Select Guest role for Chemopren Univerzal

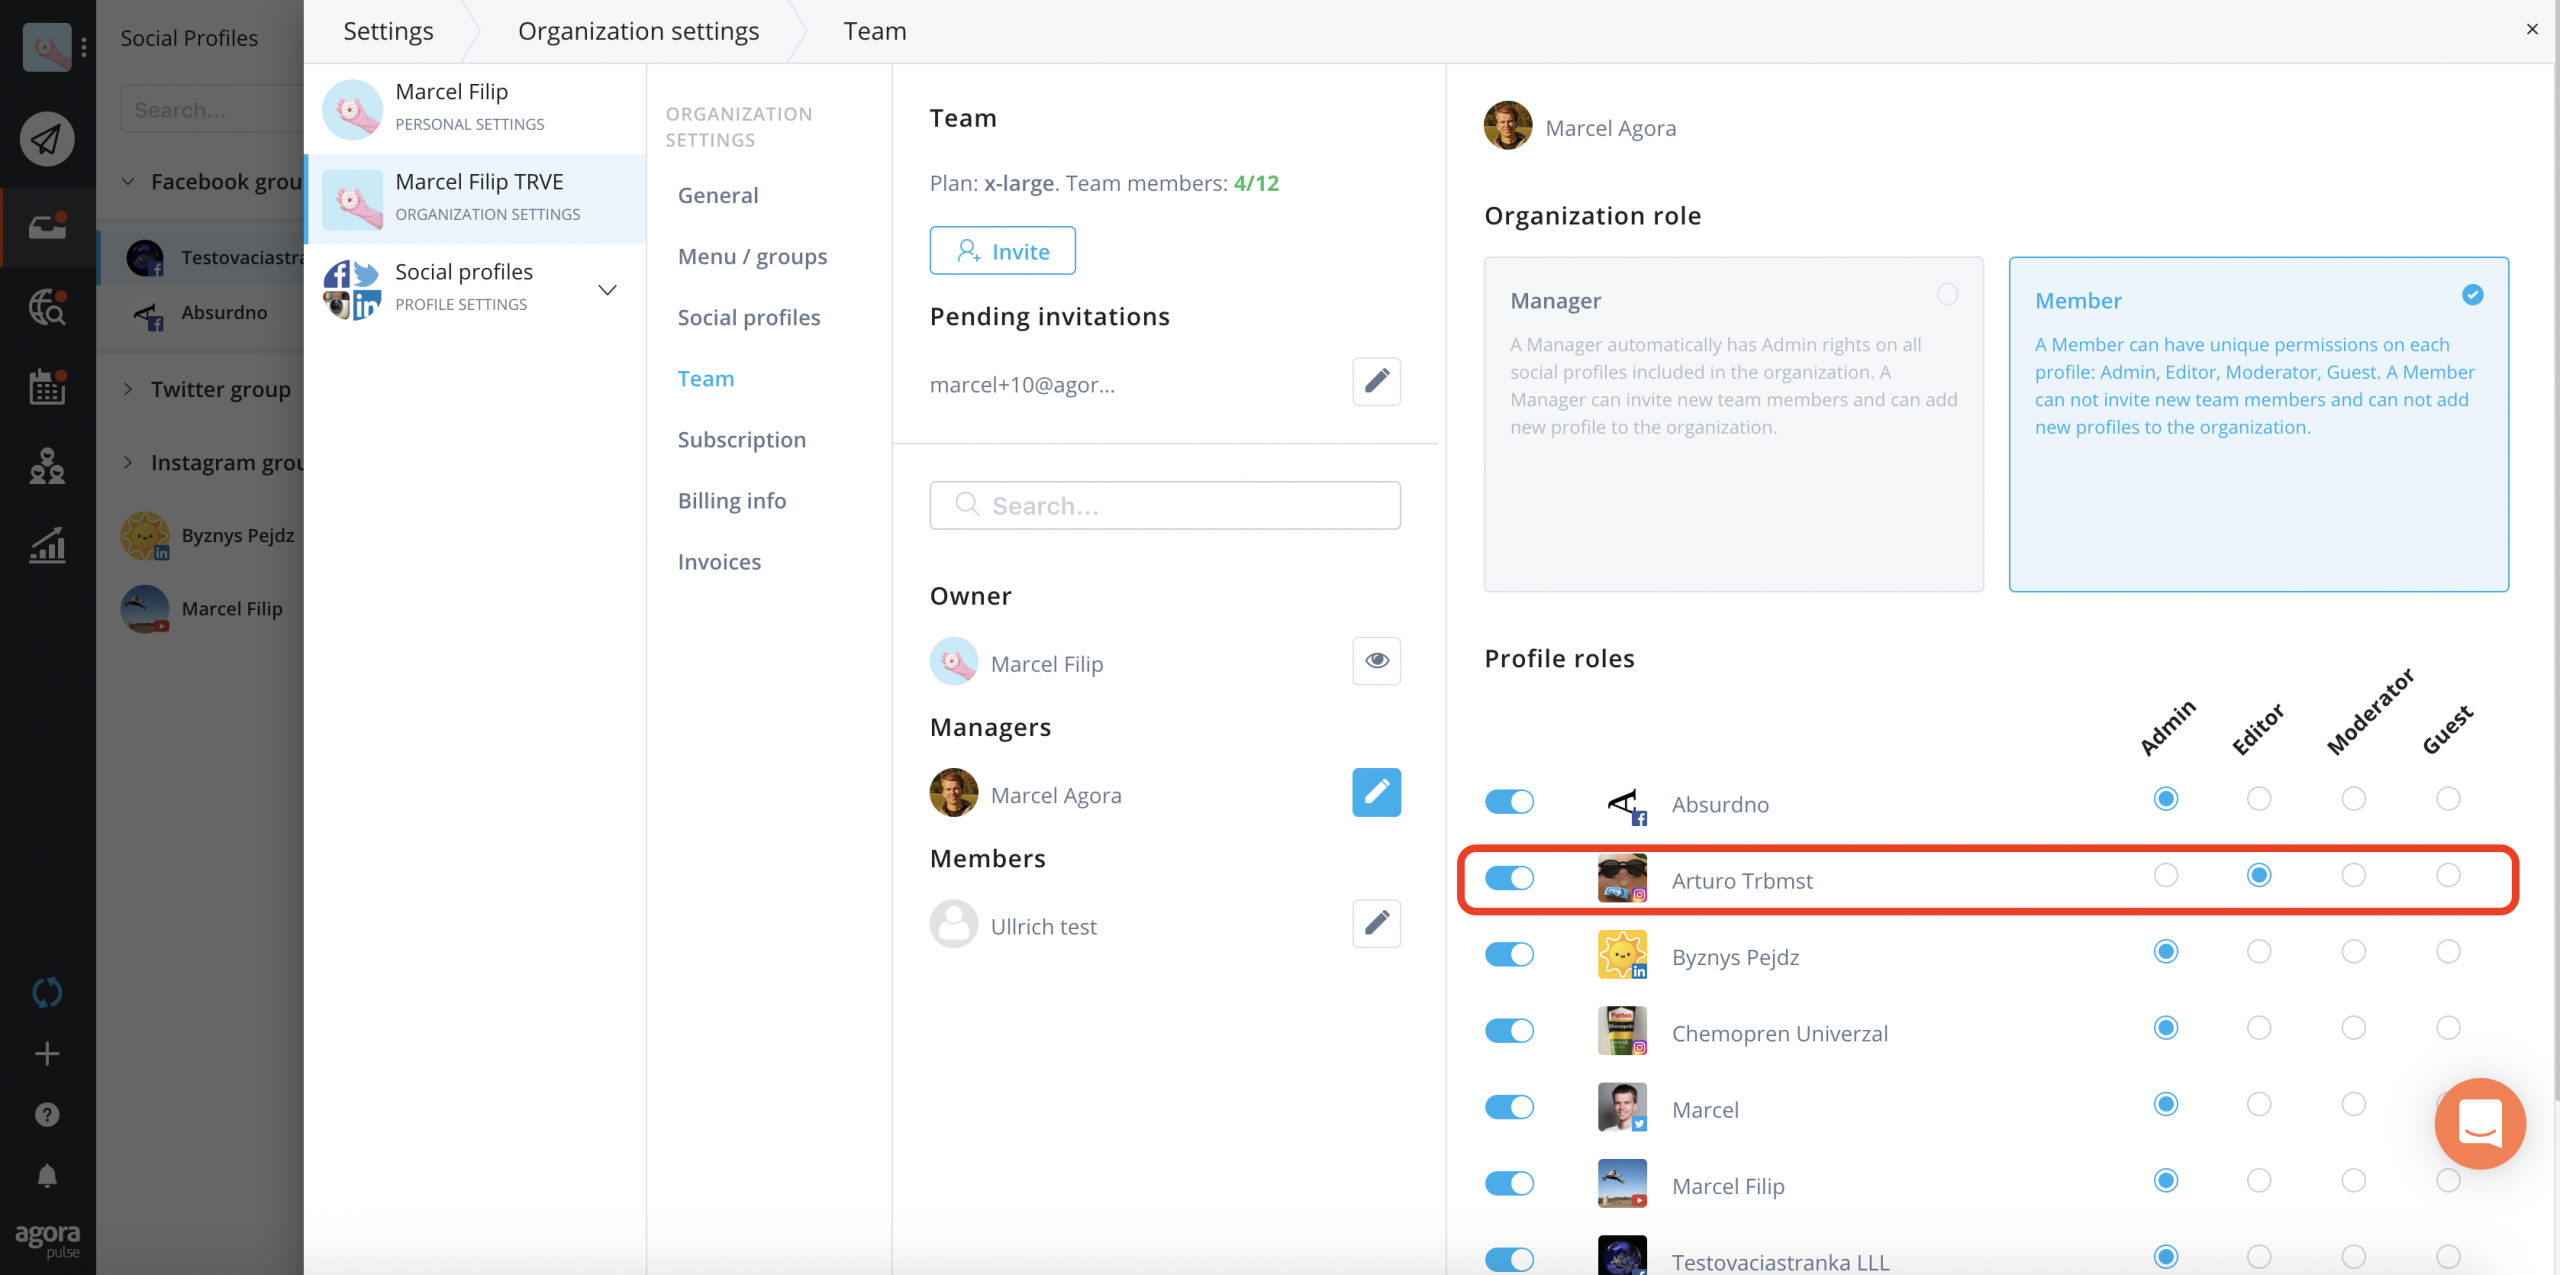(x=2447, y=1027)
